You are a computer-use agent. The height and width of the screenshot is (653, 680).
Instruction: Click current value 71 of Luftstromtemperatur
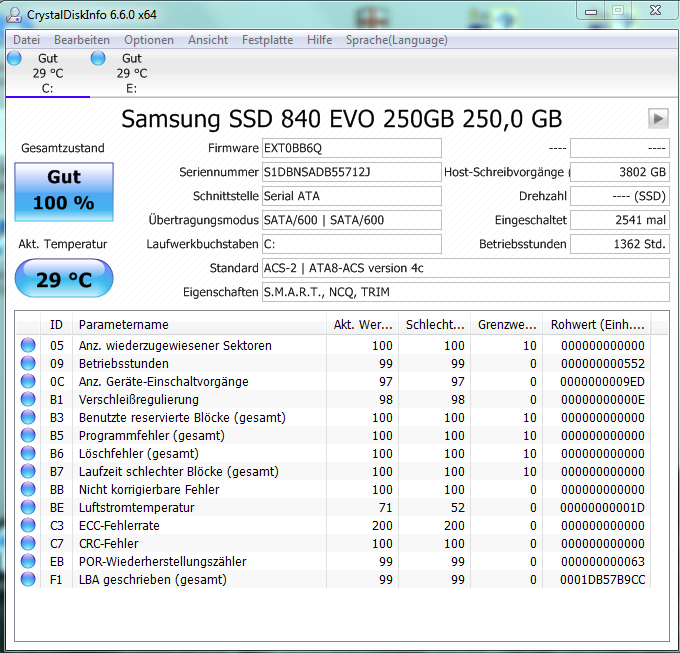click(x=385, y=508)
